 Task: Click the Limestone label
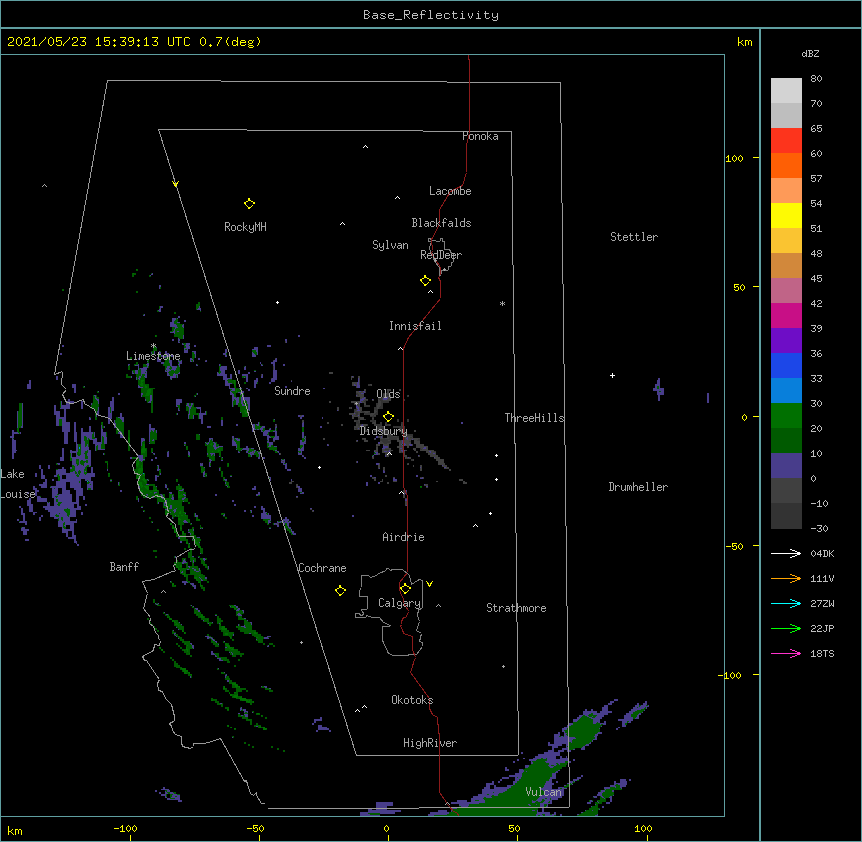[x=153, y=356]
